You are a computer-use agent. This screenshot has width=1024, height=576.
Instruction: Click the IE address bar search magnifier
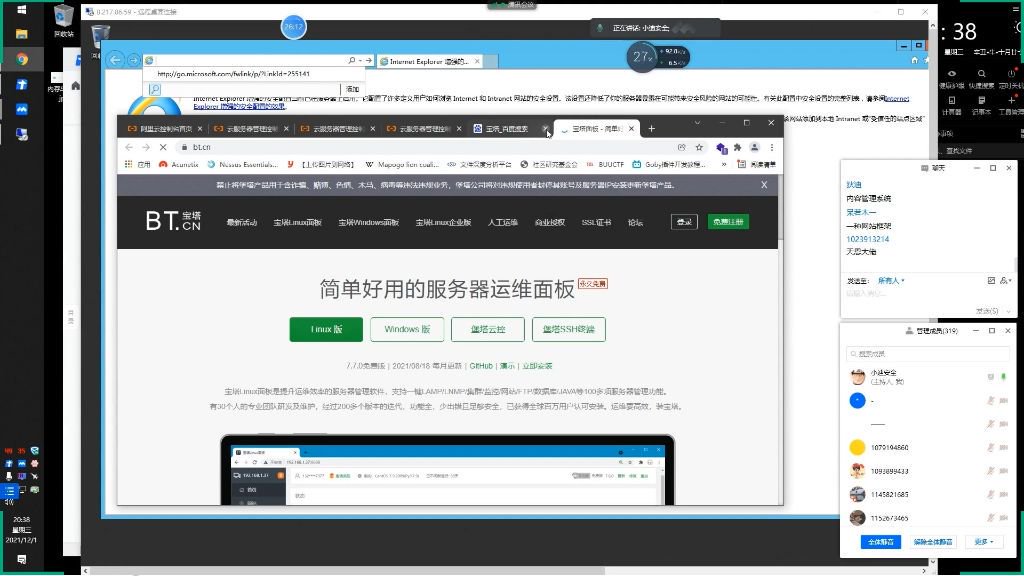352,60
